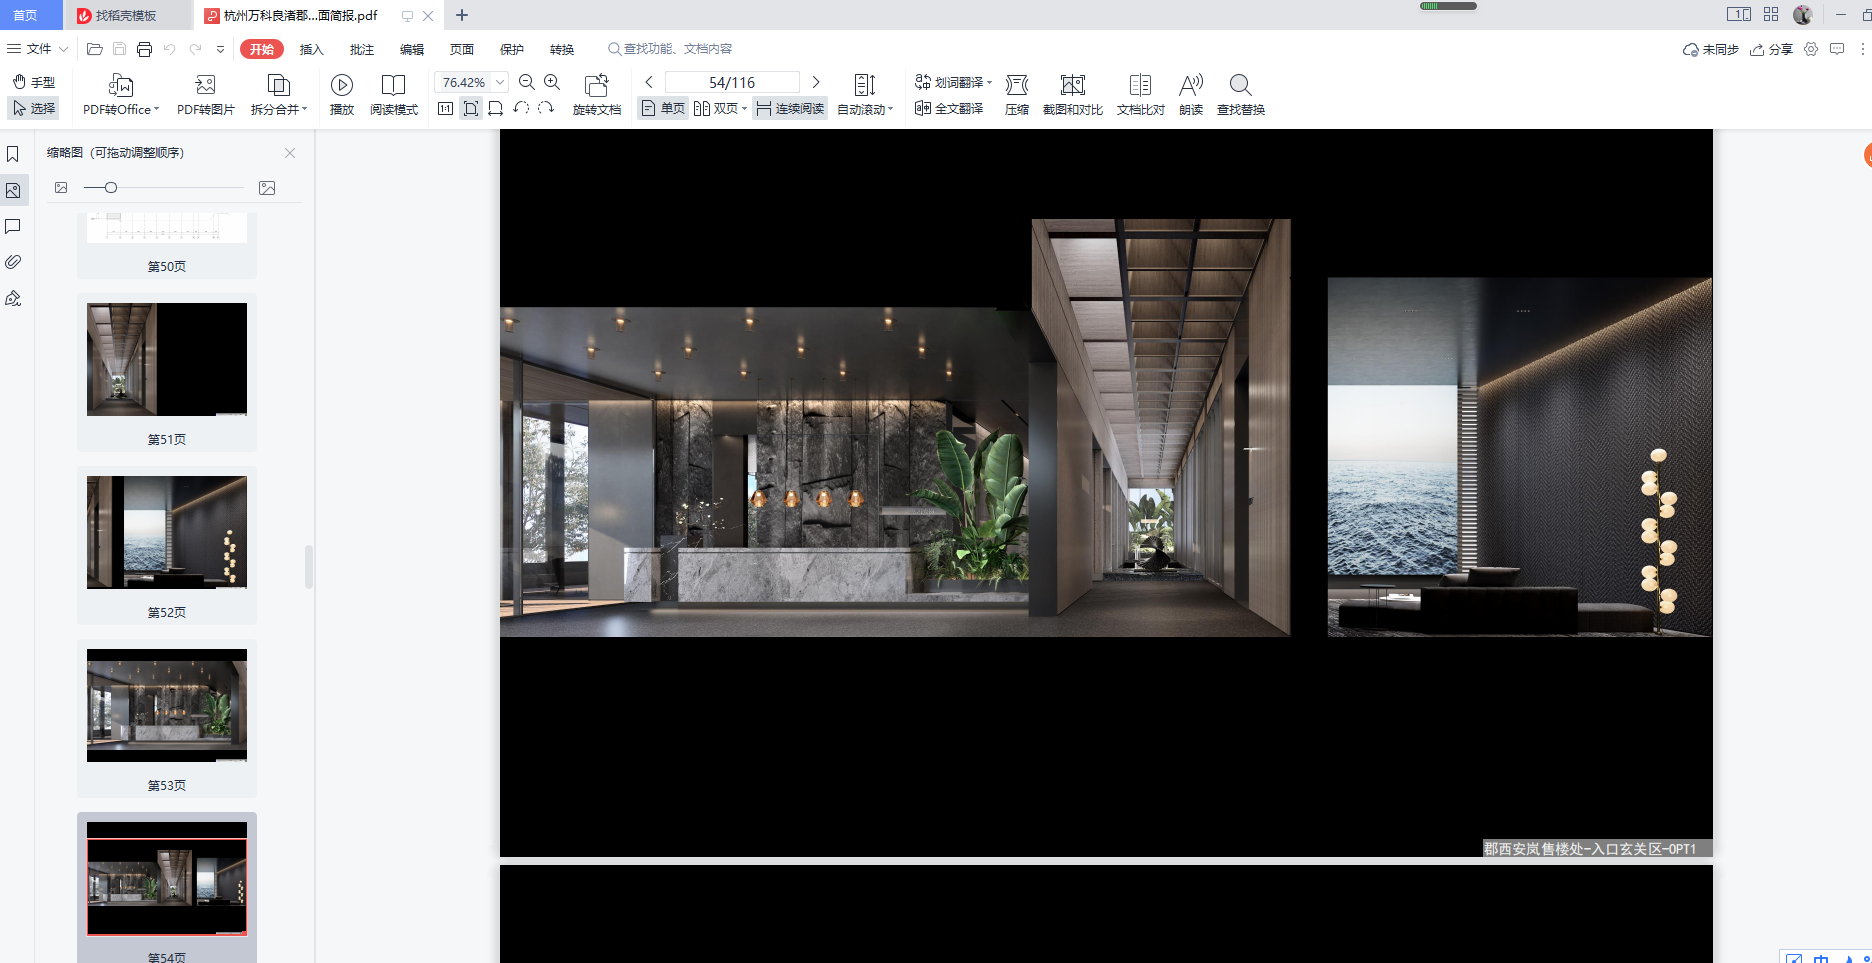
Task: Zoom in with the plus magnifier
Action: (552, 82)
